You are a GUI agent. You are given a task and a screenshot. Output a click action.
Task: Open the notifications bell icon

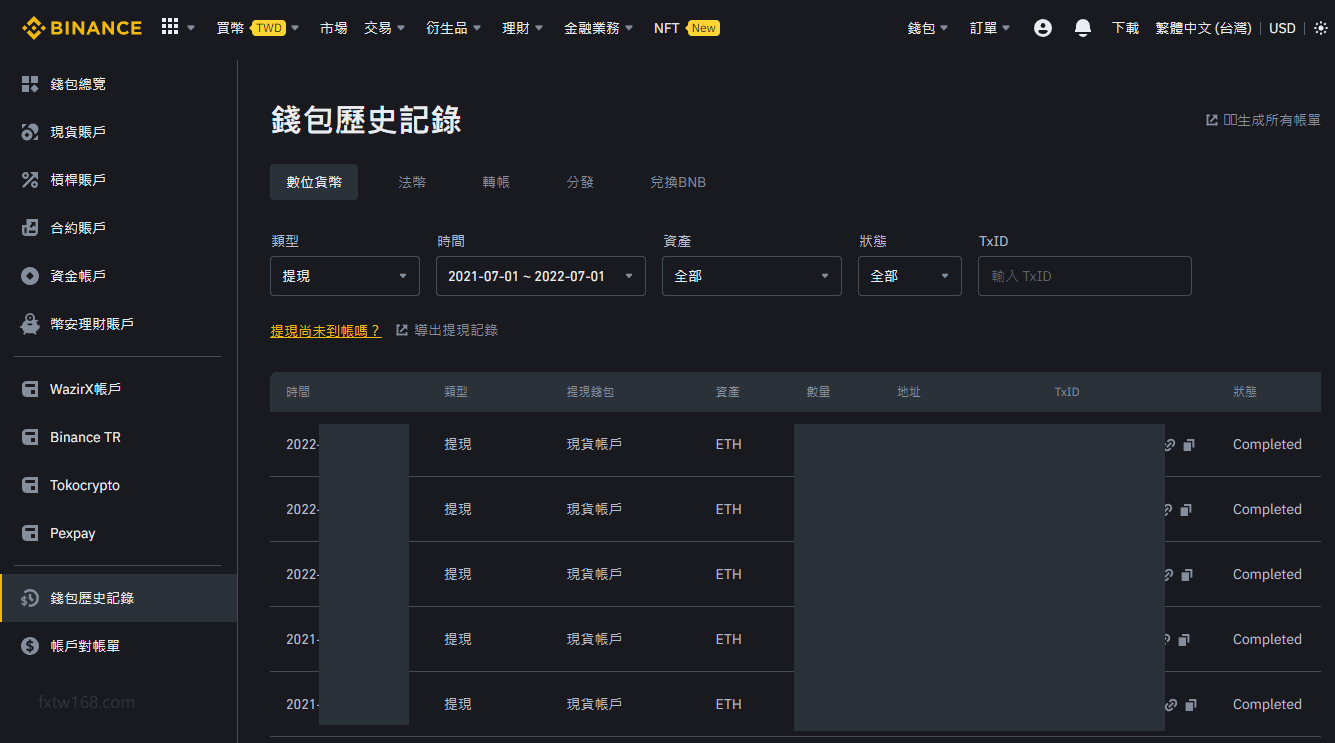point(1082,27)
